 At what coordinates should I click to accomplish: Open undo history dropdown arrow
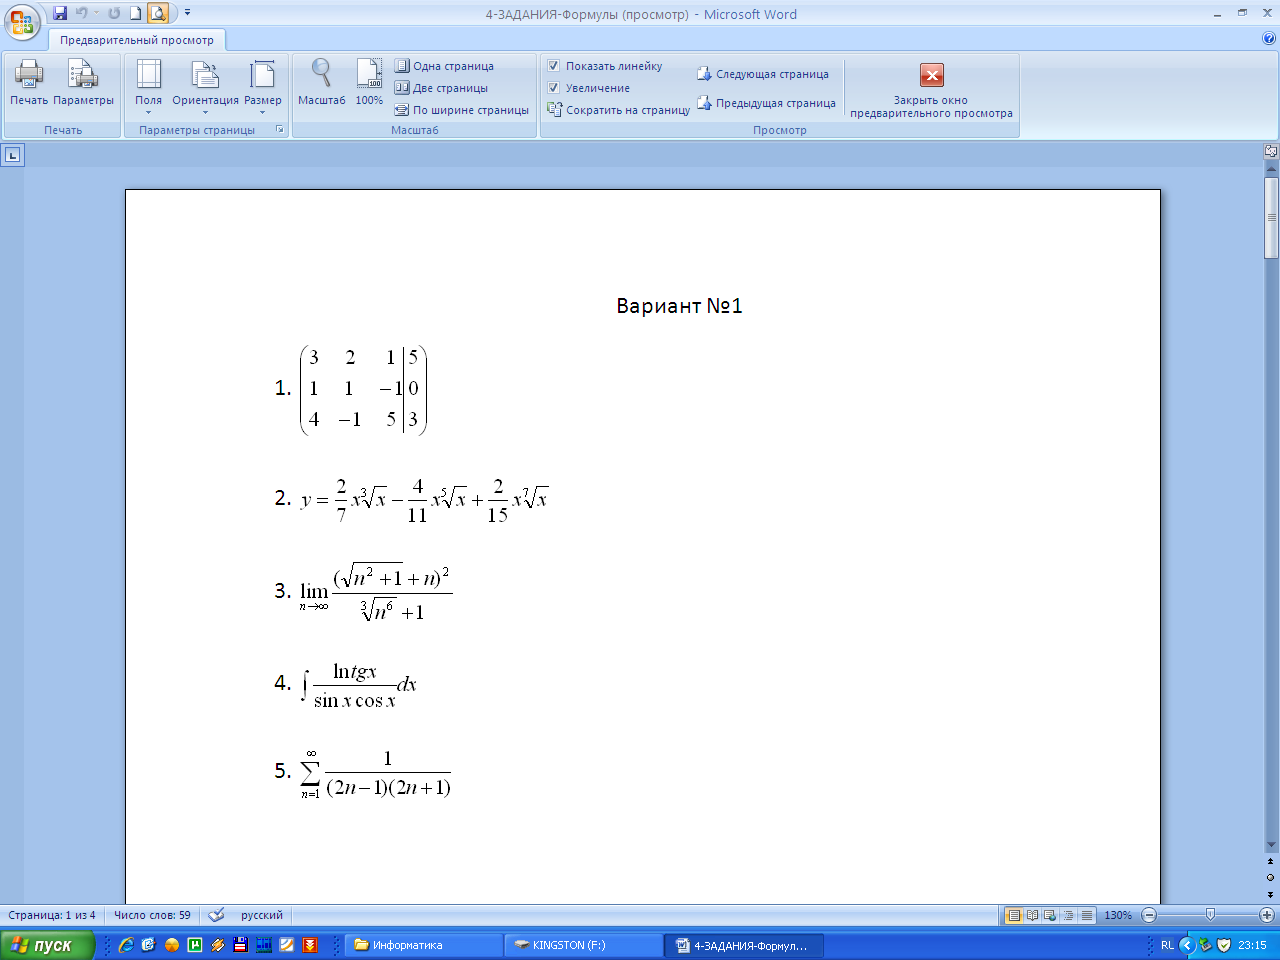coord(96,13)
